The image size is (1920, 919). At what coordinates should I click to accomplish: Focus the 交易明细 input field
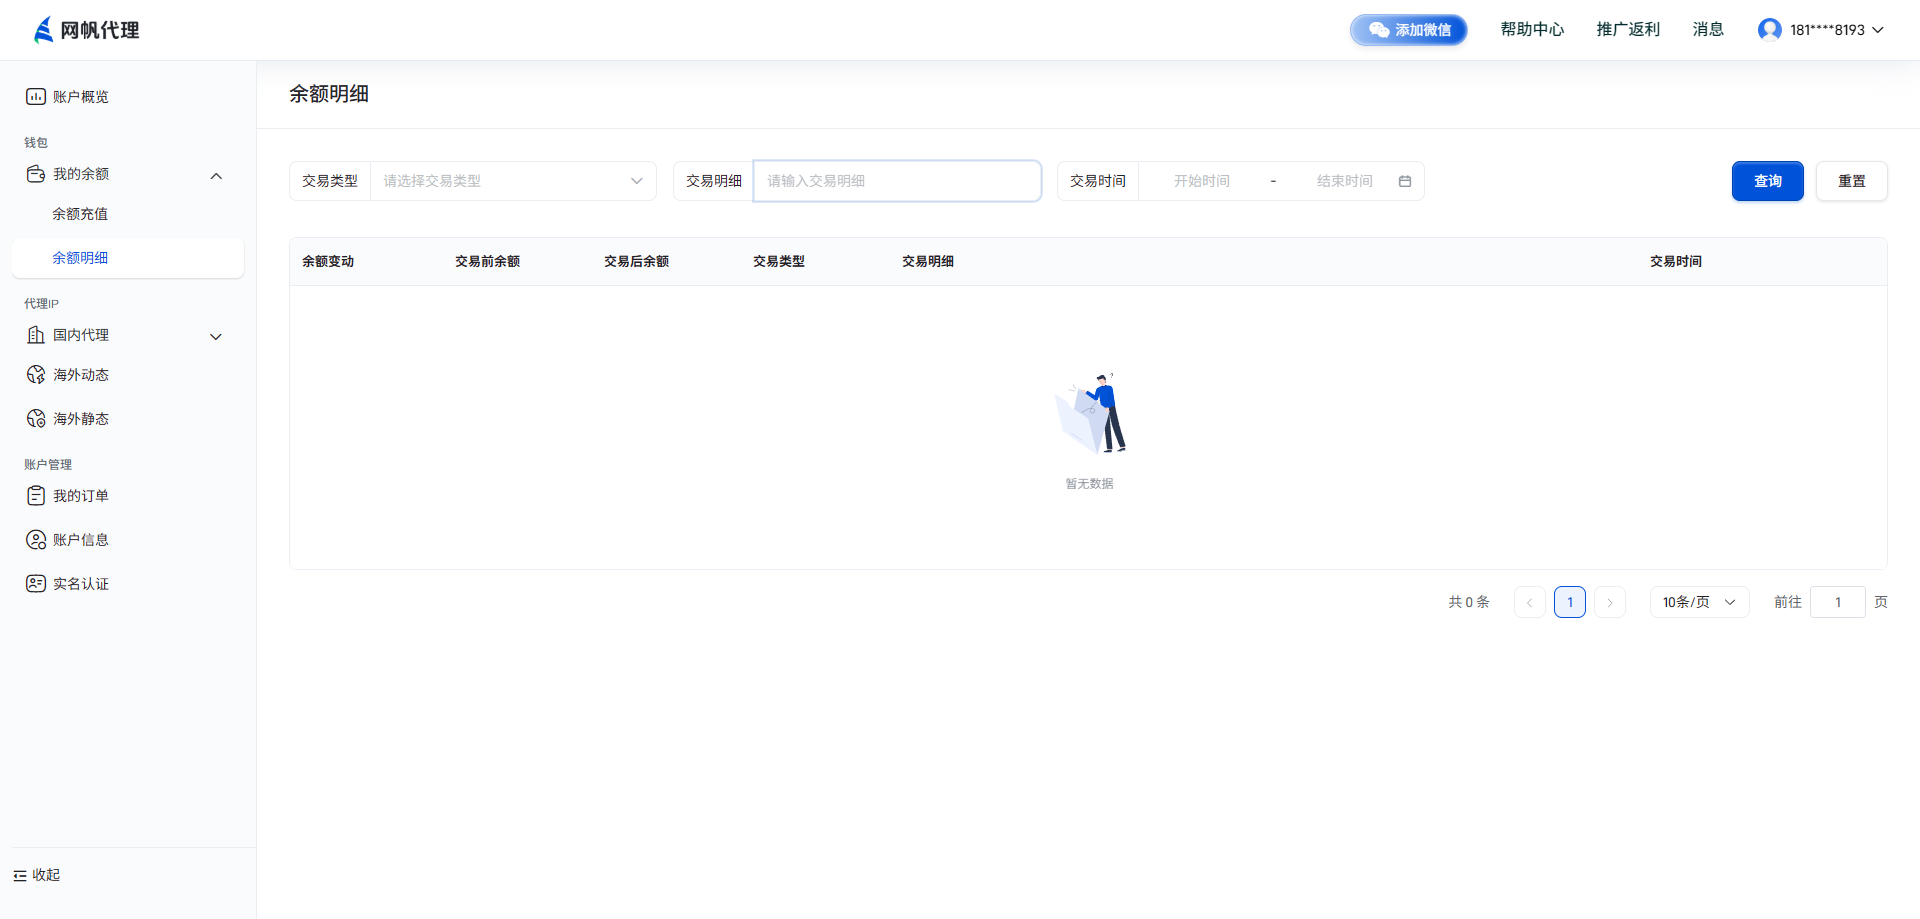[x=897, y=181]
